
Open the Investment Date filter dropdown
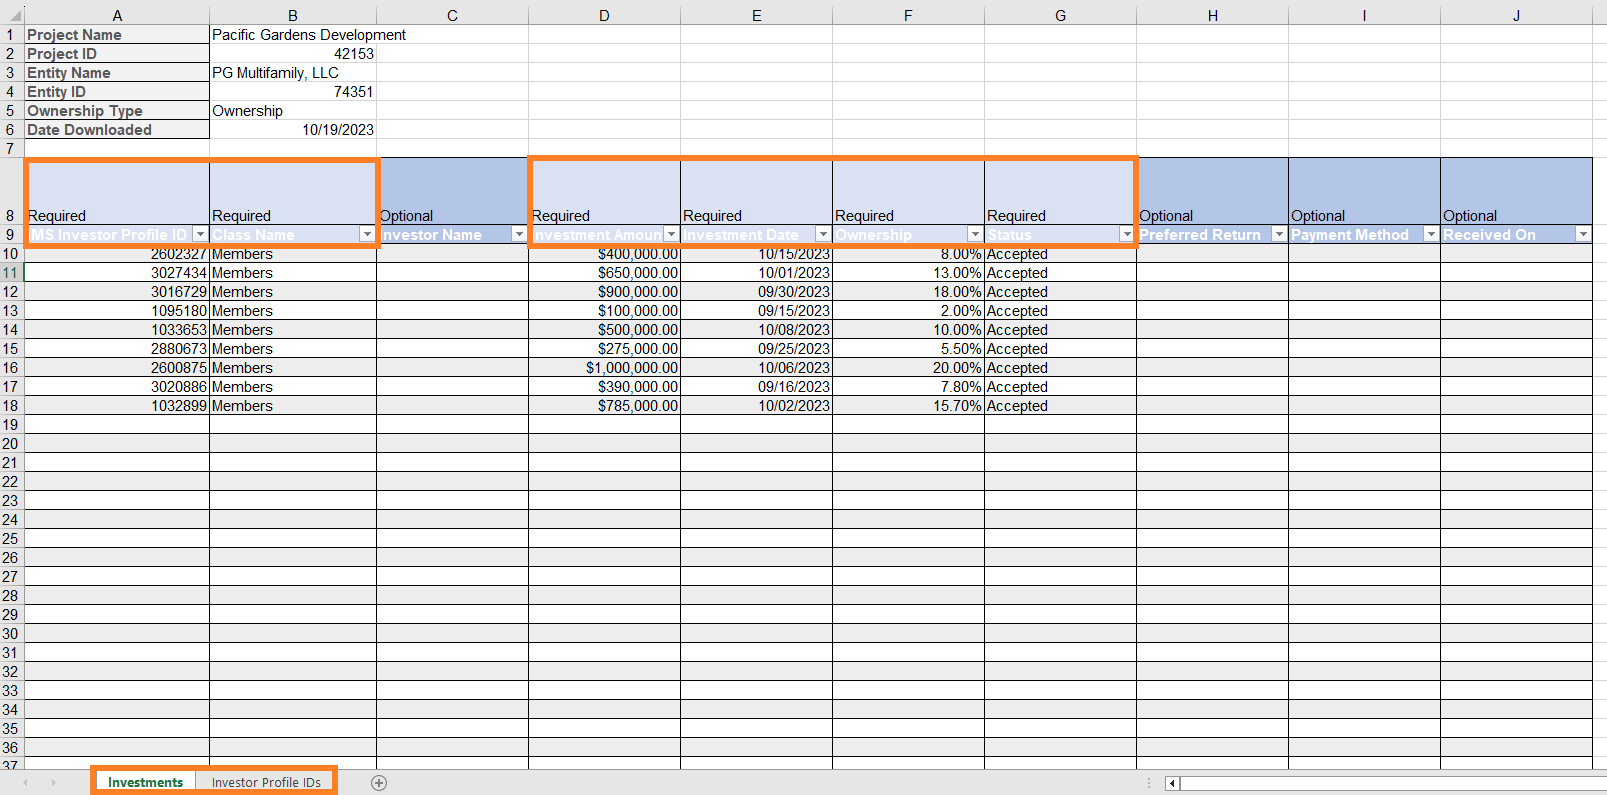tap(823, 234)
